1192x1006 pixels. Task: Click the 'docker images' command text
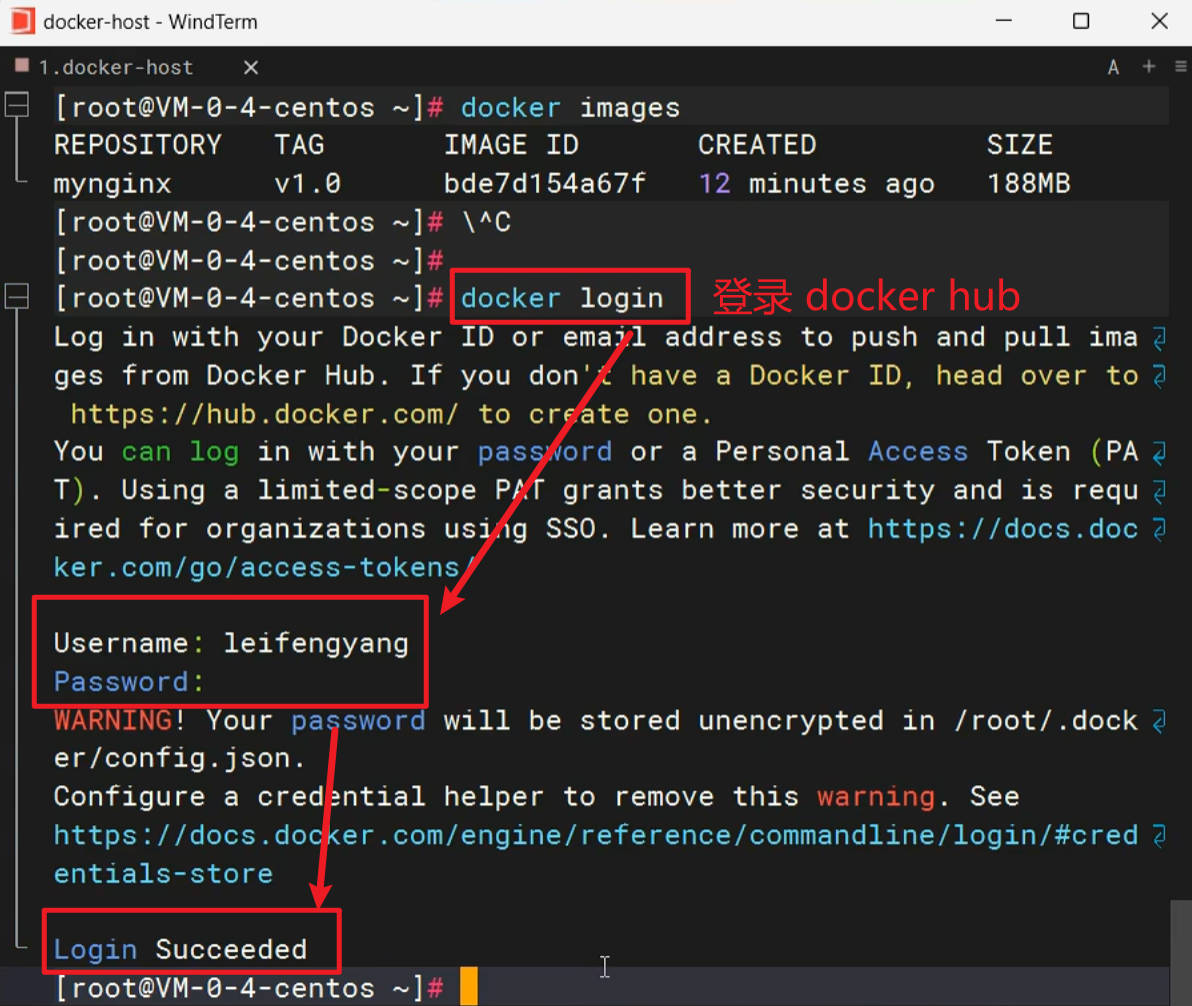pos(570,107)
